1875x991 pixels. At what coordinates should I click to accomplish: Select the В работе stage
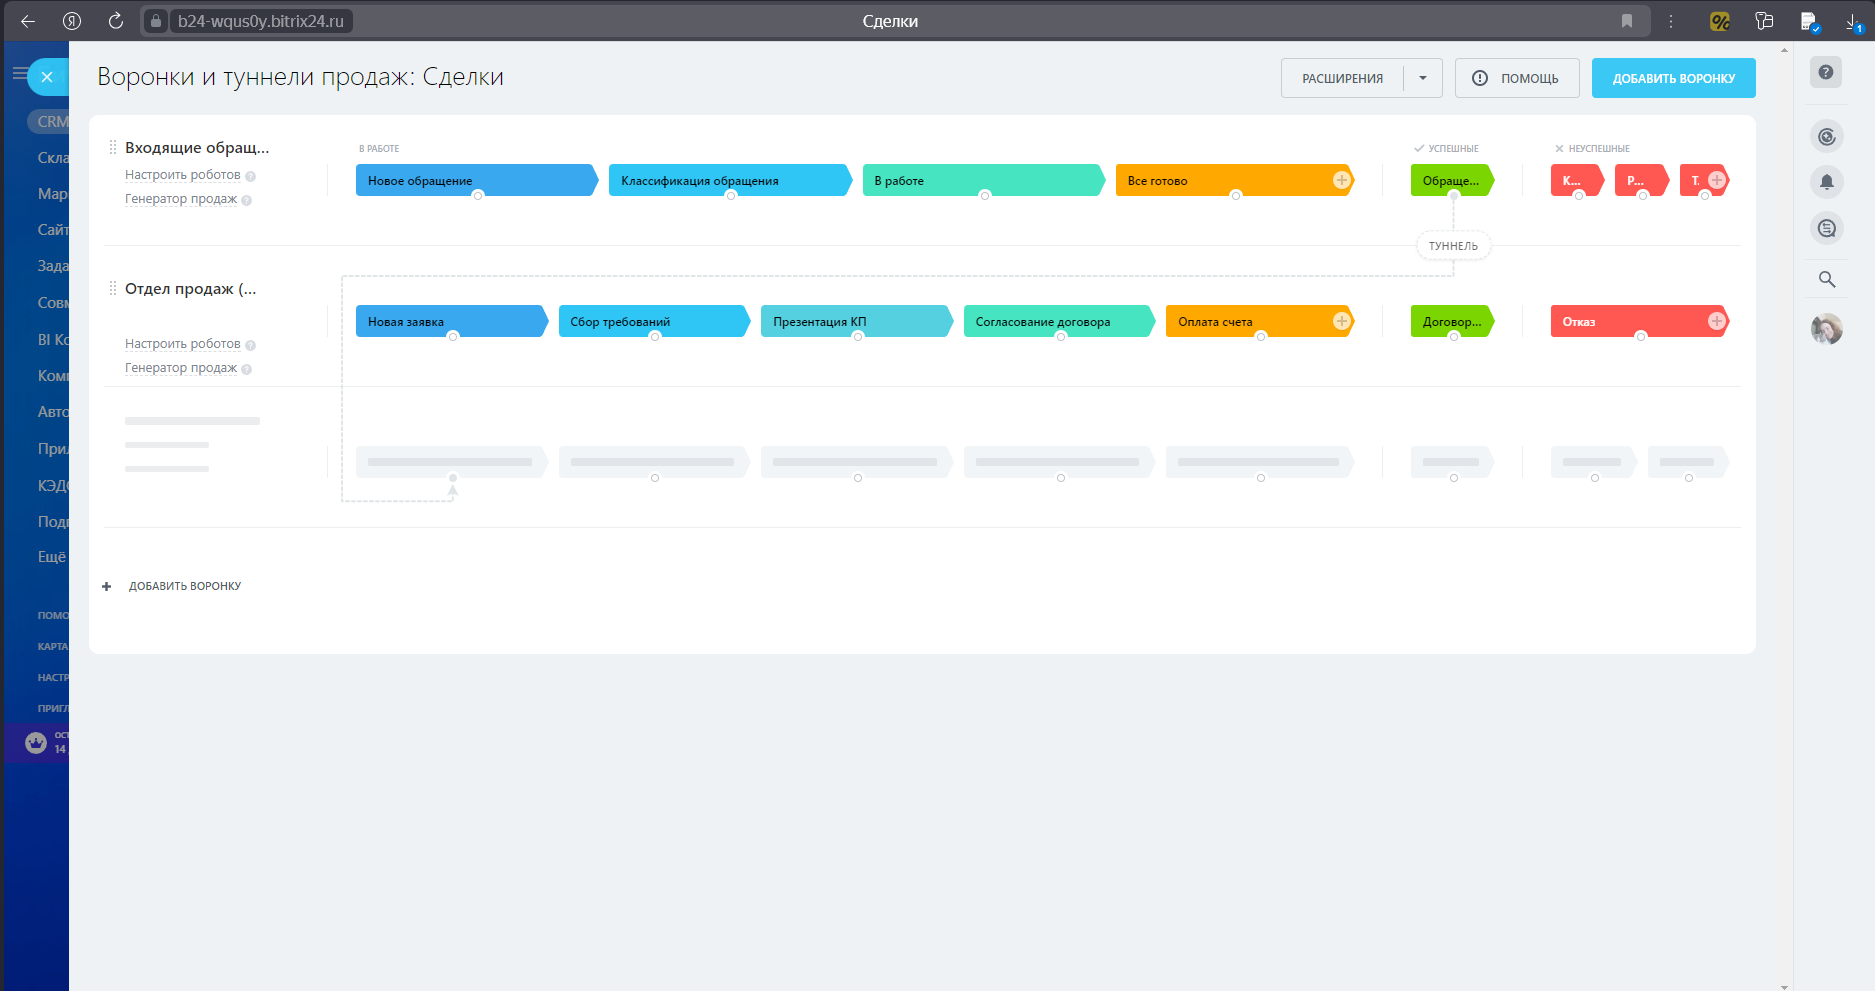[983, 180]
